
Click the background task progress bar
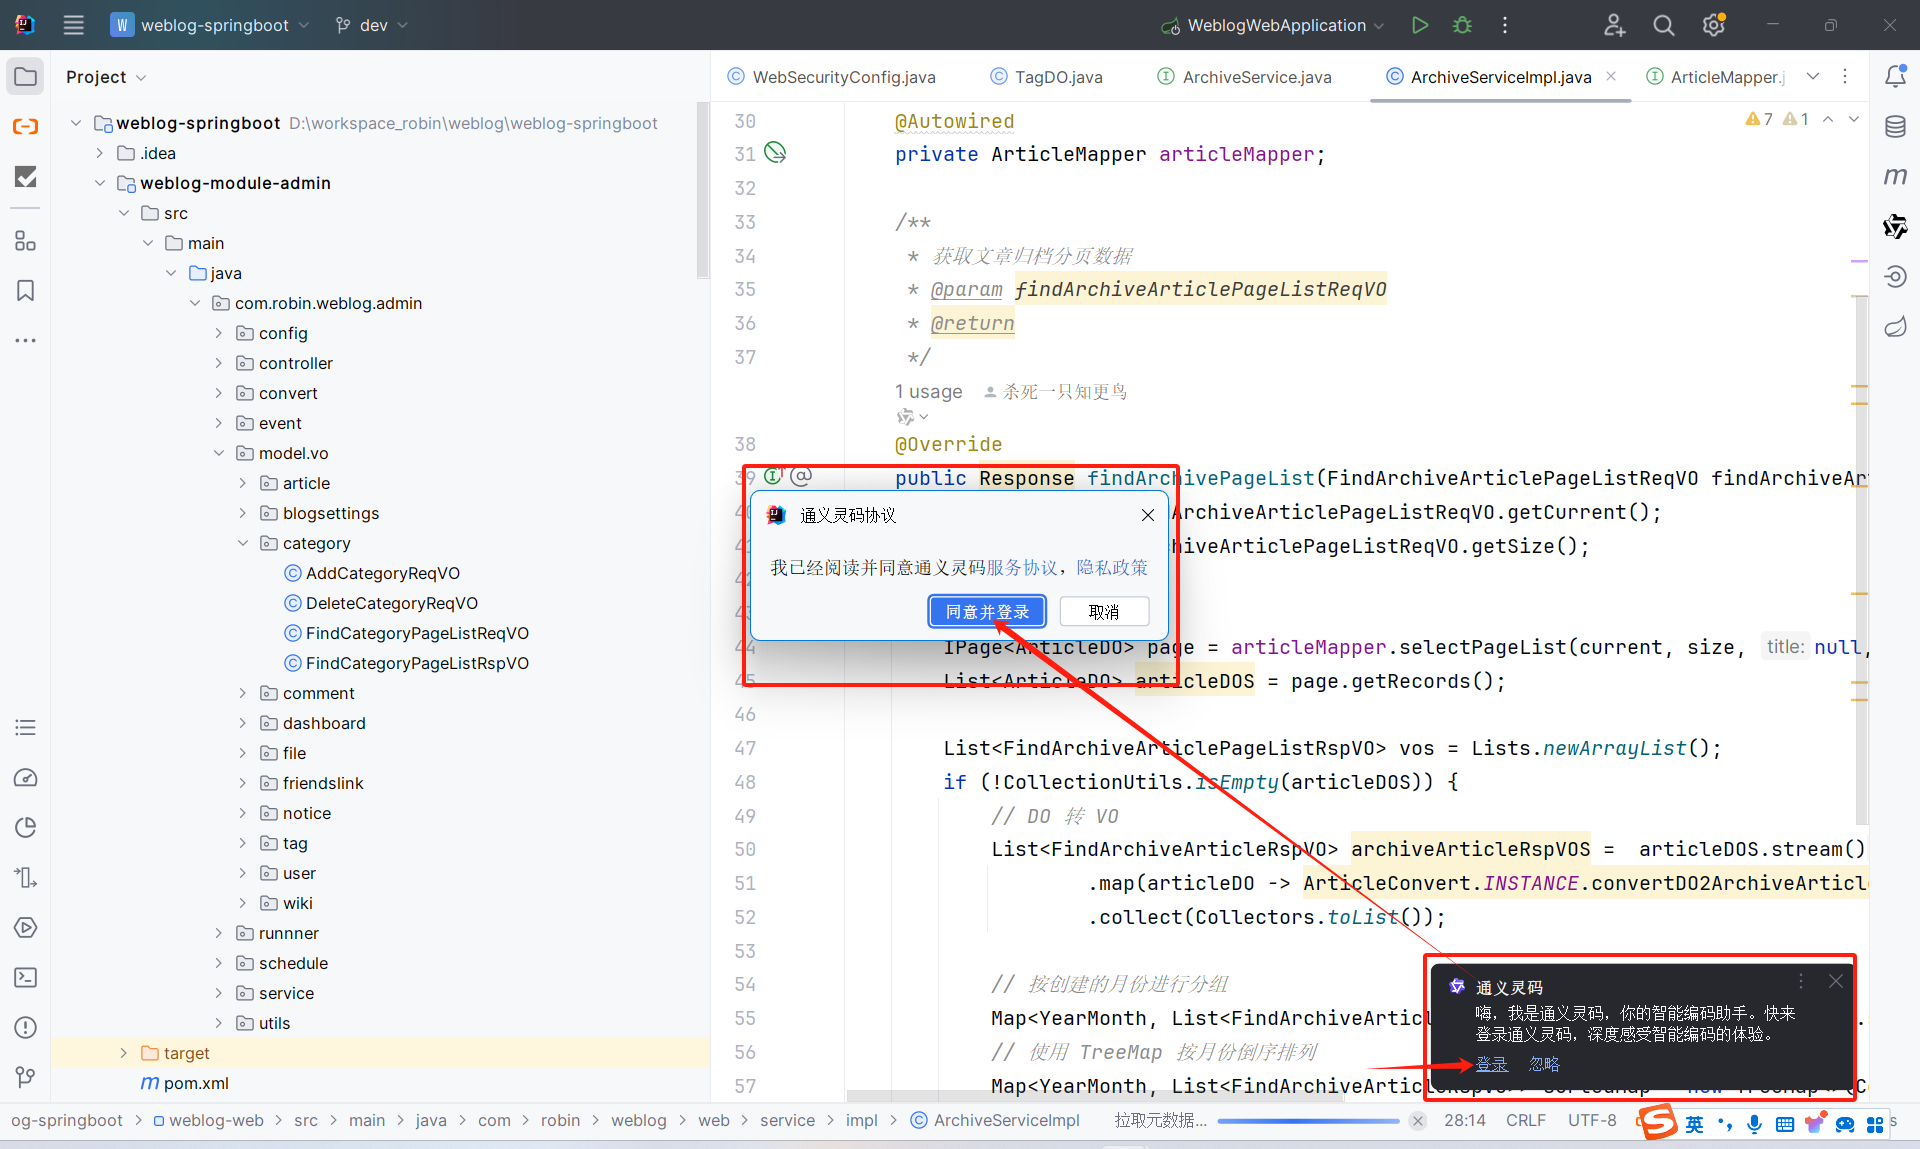click(1307, 1121)
